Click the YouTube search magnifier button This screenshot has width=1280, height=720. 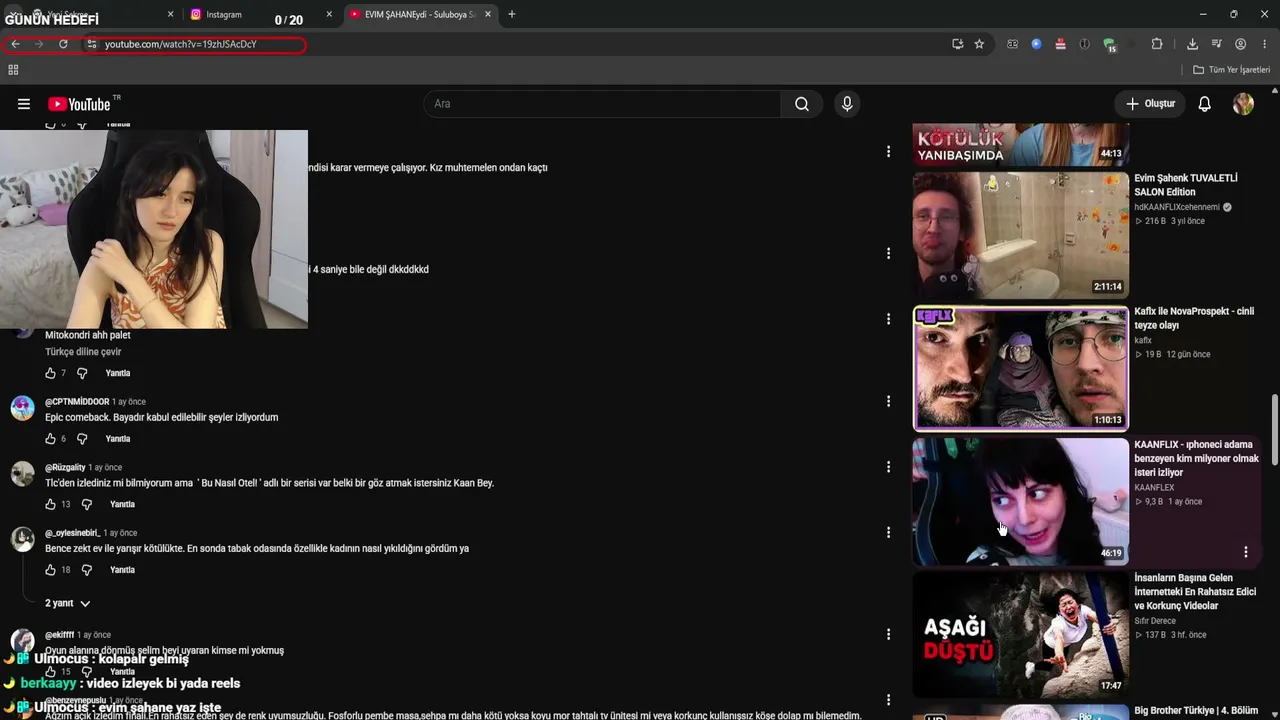pos(802,104)
